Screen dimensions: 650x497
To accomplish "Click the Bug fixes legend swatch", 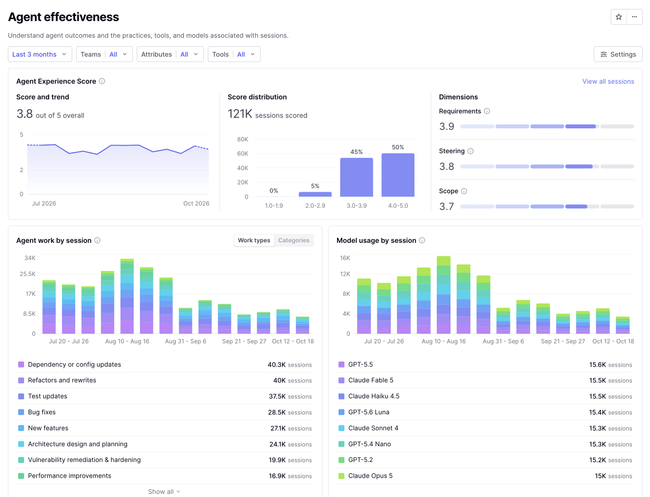I will 21,412.
